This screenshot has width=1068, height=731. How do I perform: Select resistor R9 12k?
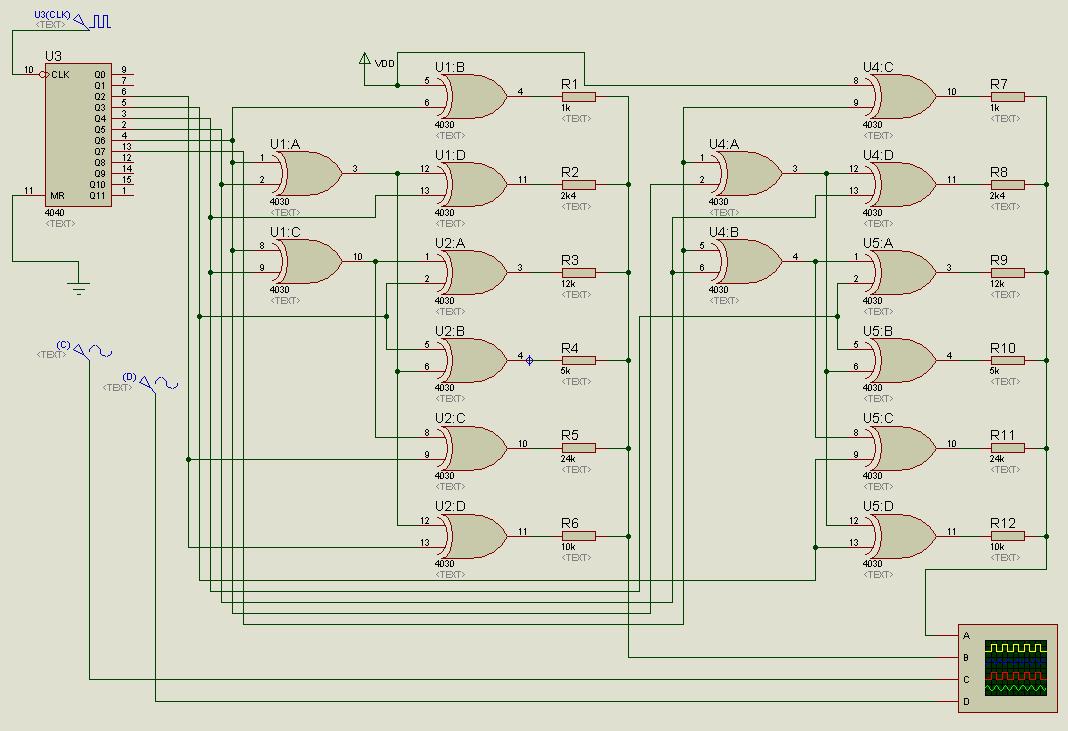click(1007, 273)
